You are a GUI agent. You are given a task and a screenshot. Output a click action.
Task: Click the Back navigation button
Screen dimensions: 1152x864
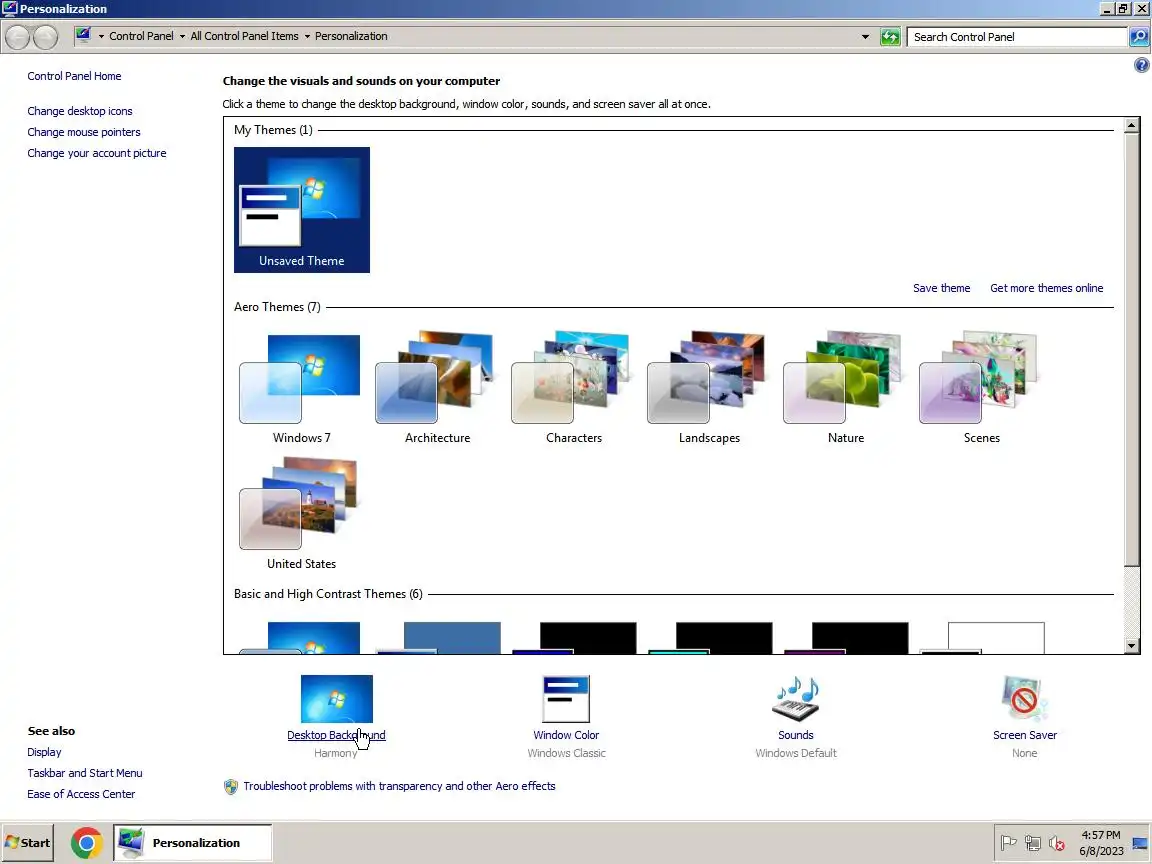point(18,37)
